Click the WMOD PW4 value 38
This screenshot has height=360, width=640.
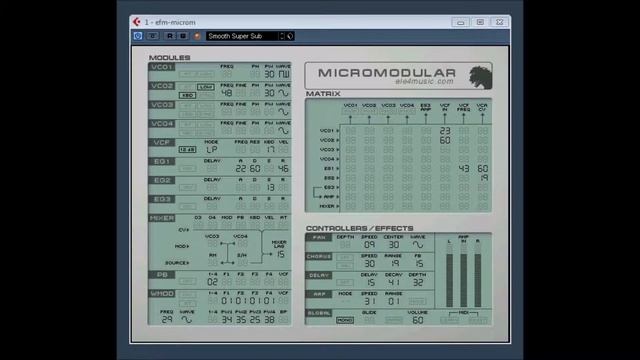coord(269,320)
